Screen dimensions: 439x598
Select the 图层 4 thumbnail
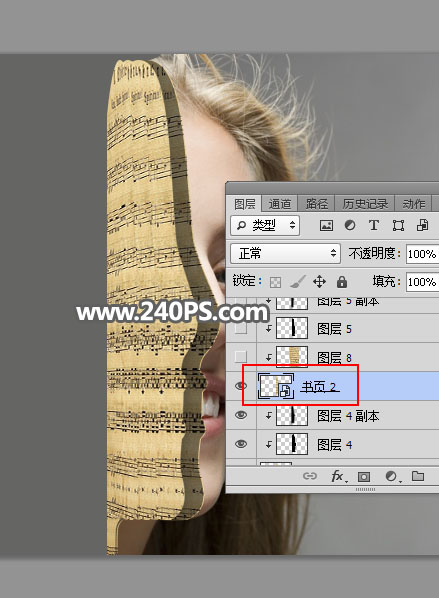point(292,444)
